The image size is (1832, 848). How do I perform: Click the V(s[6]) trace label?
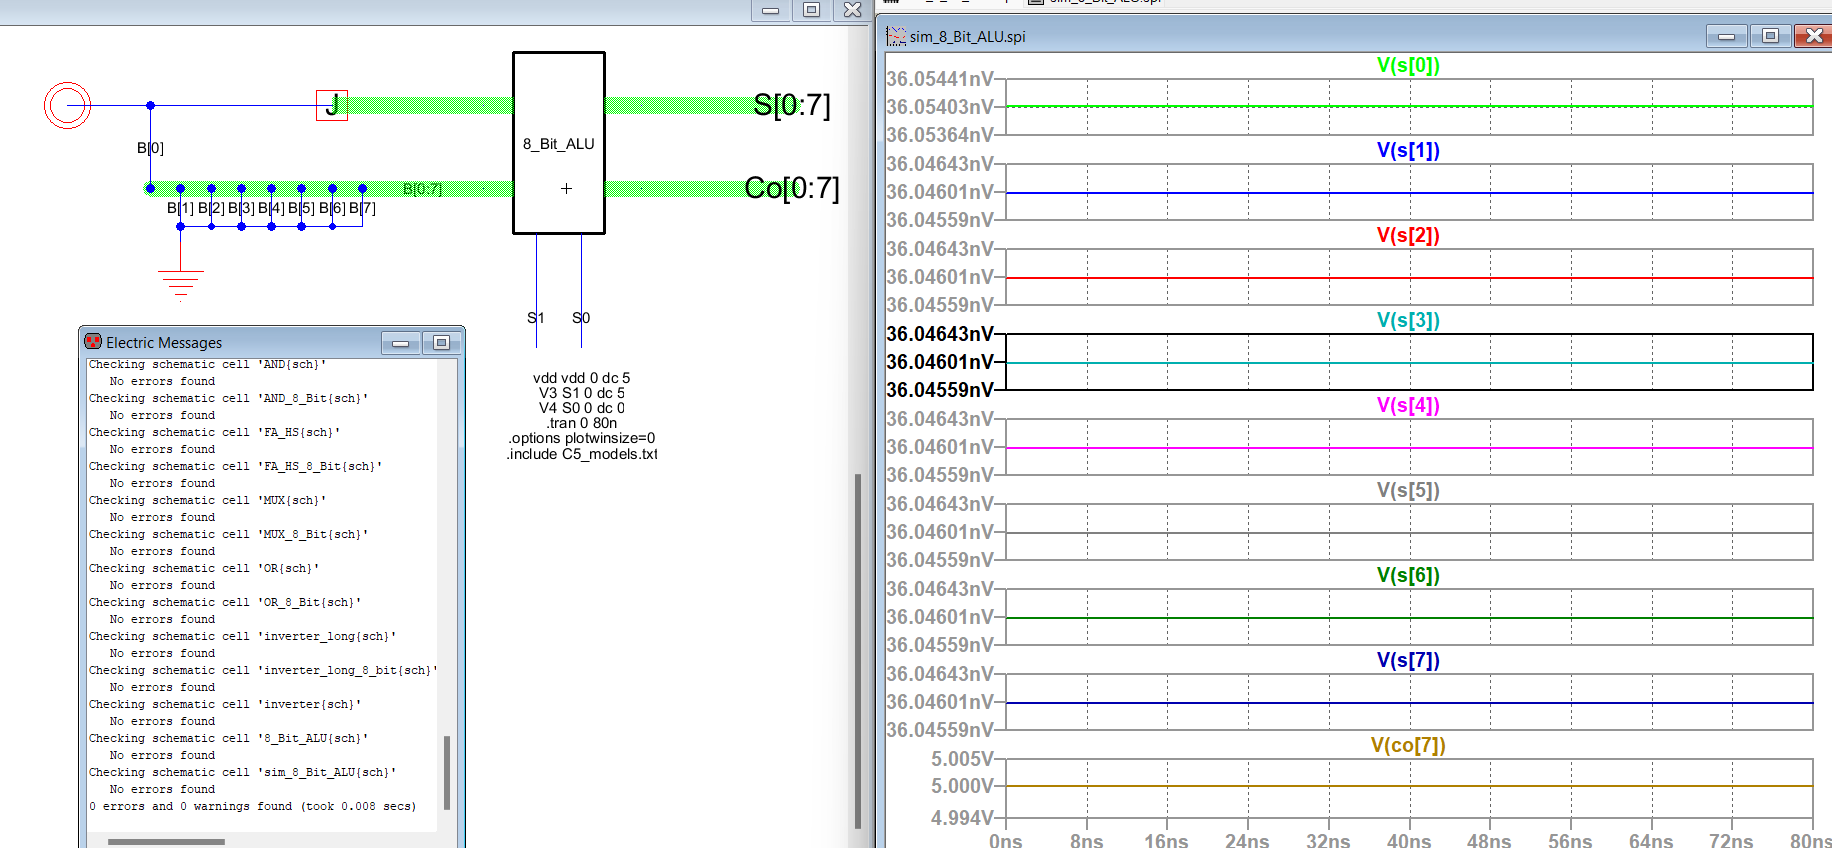[x=1408, y=575]
